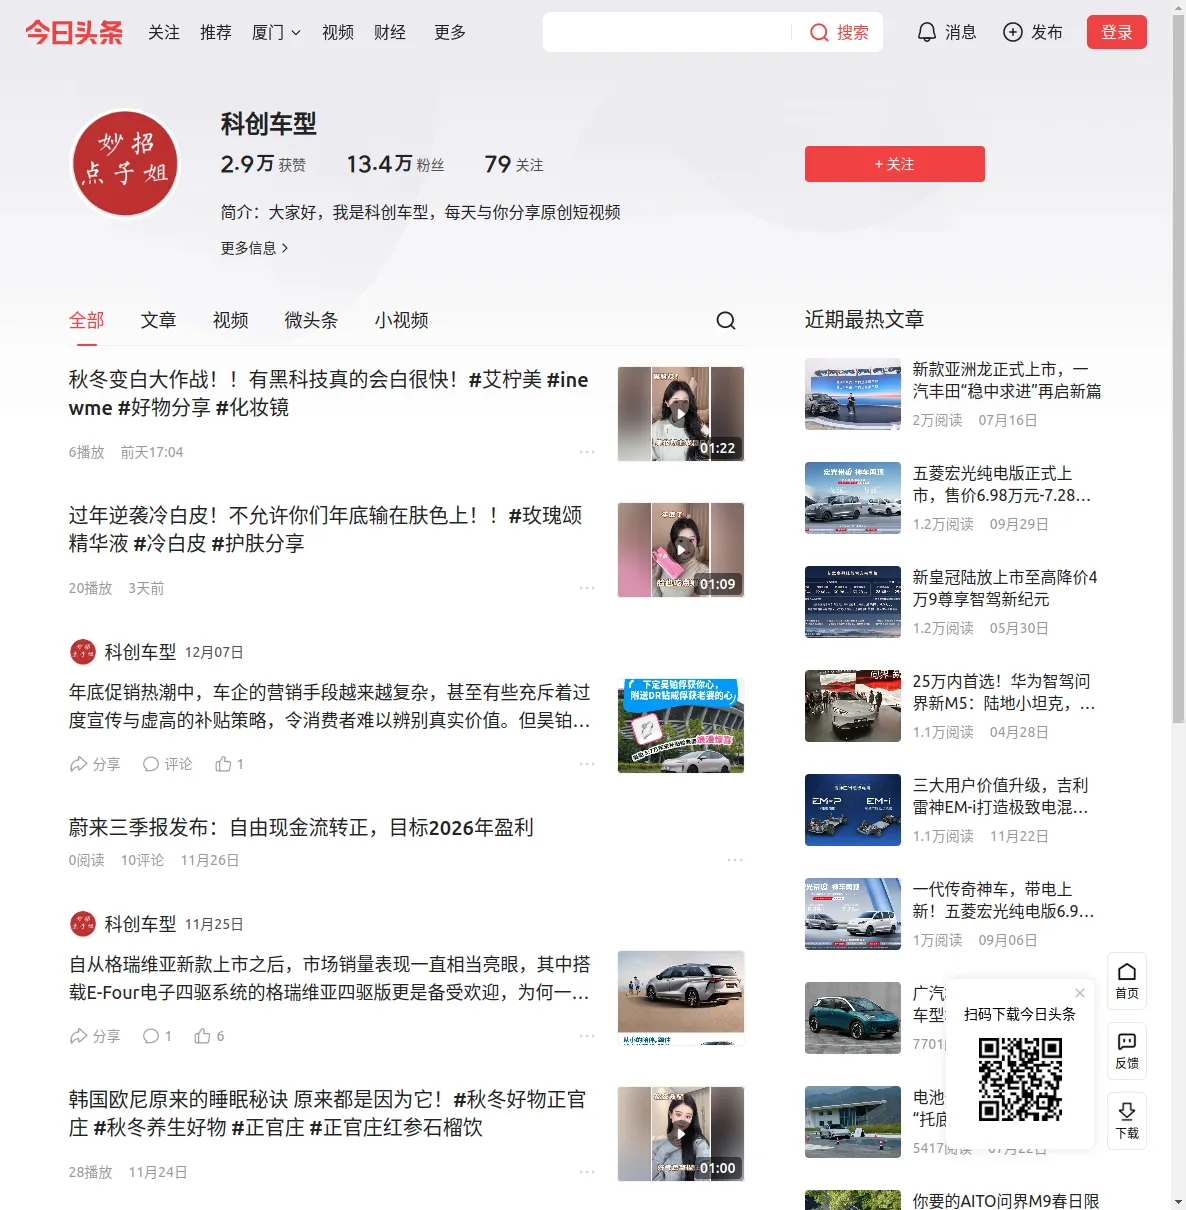Screen dimensions: 1186x1210
Task: Open thumbnail of 年底促销热潮 post
Action: coord(681,726)
